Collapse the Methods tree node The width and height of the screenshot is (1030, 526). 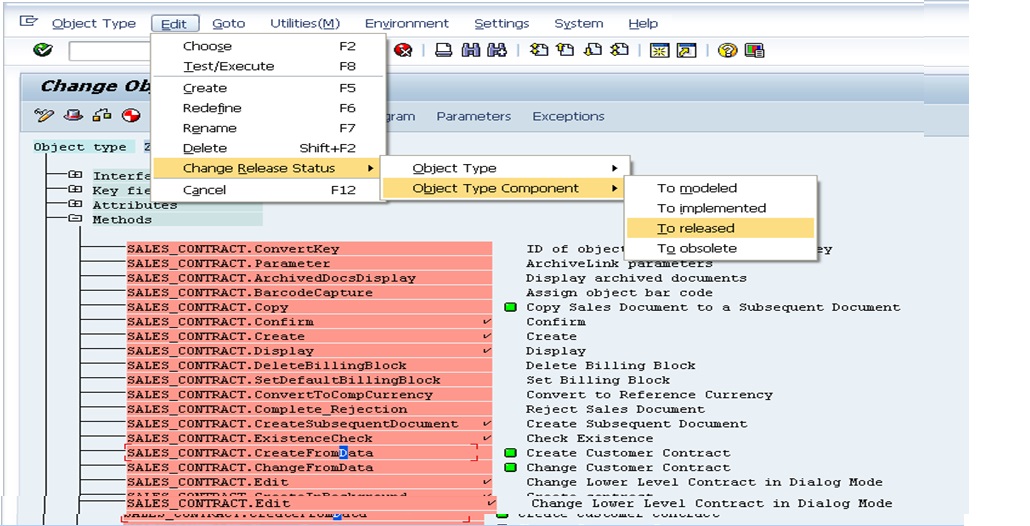[76, 219]
